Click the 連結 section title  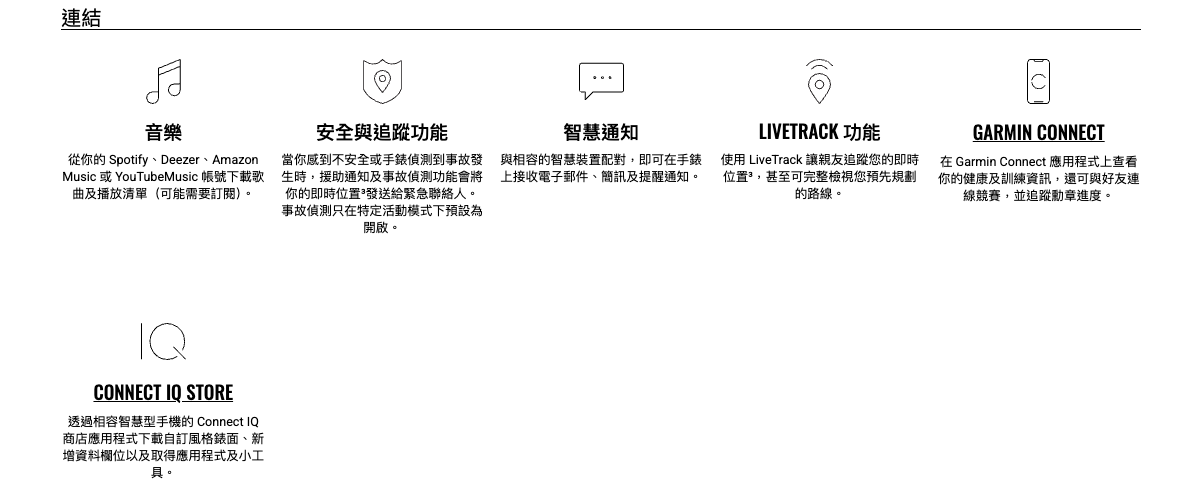[81, 18]
